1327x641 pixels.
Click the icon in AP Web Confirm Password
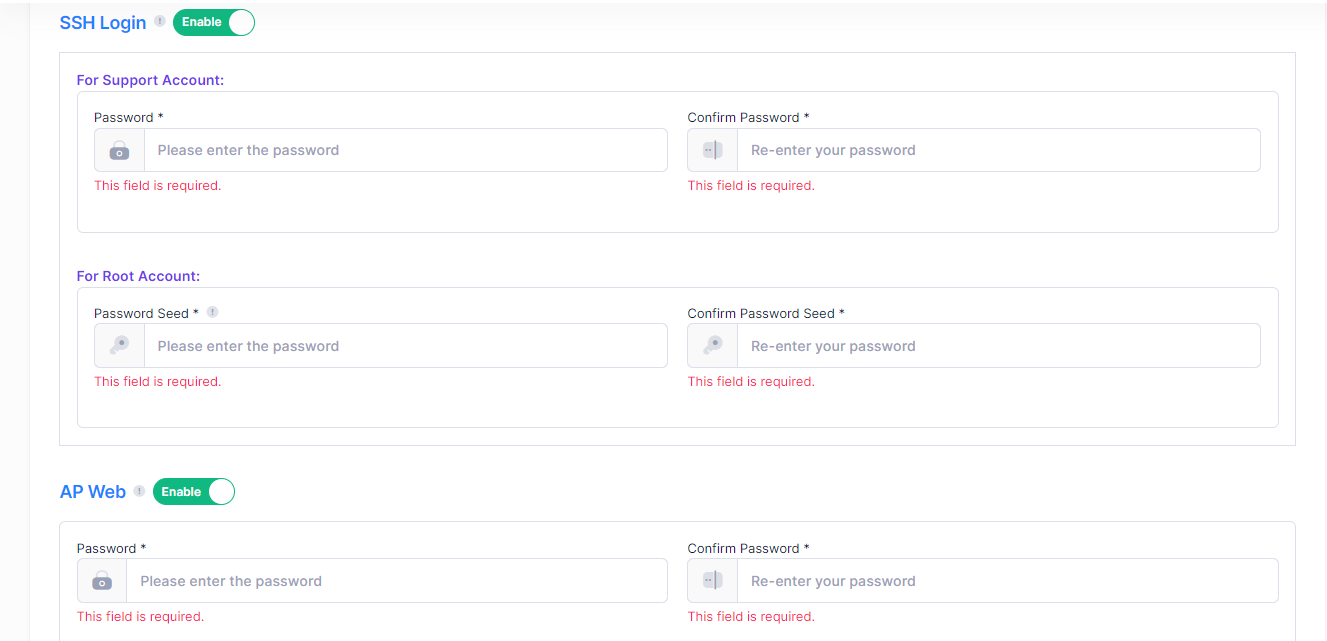coord(712,581)
